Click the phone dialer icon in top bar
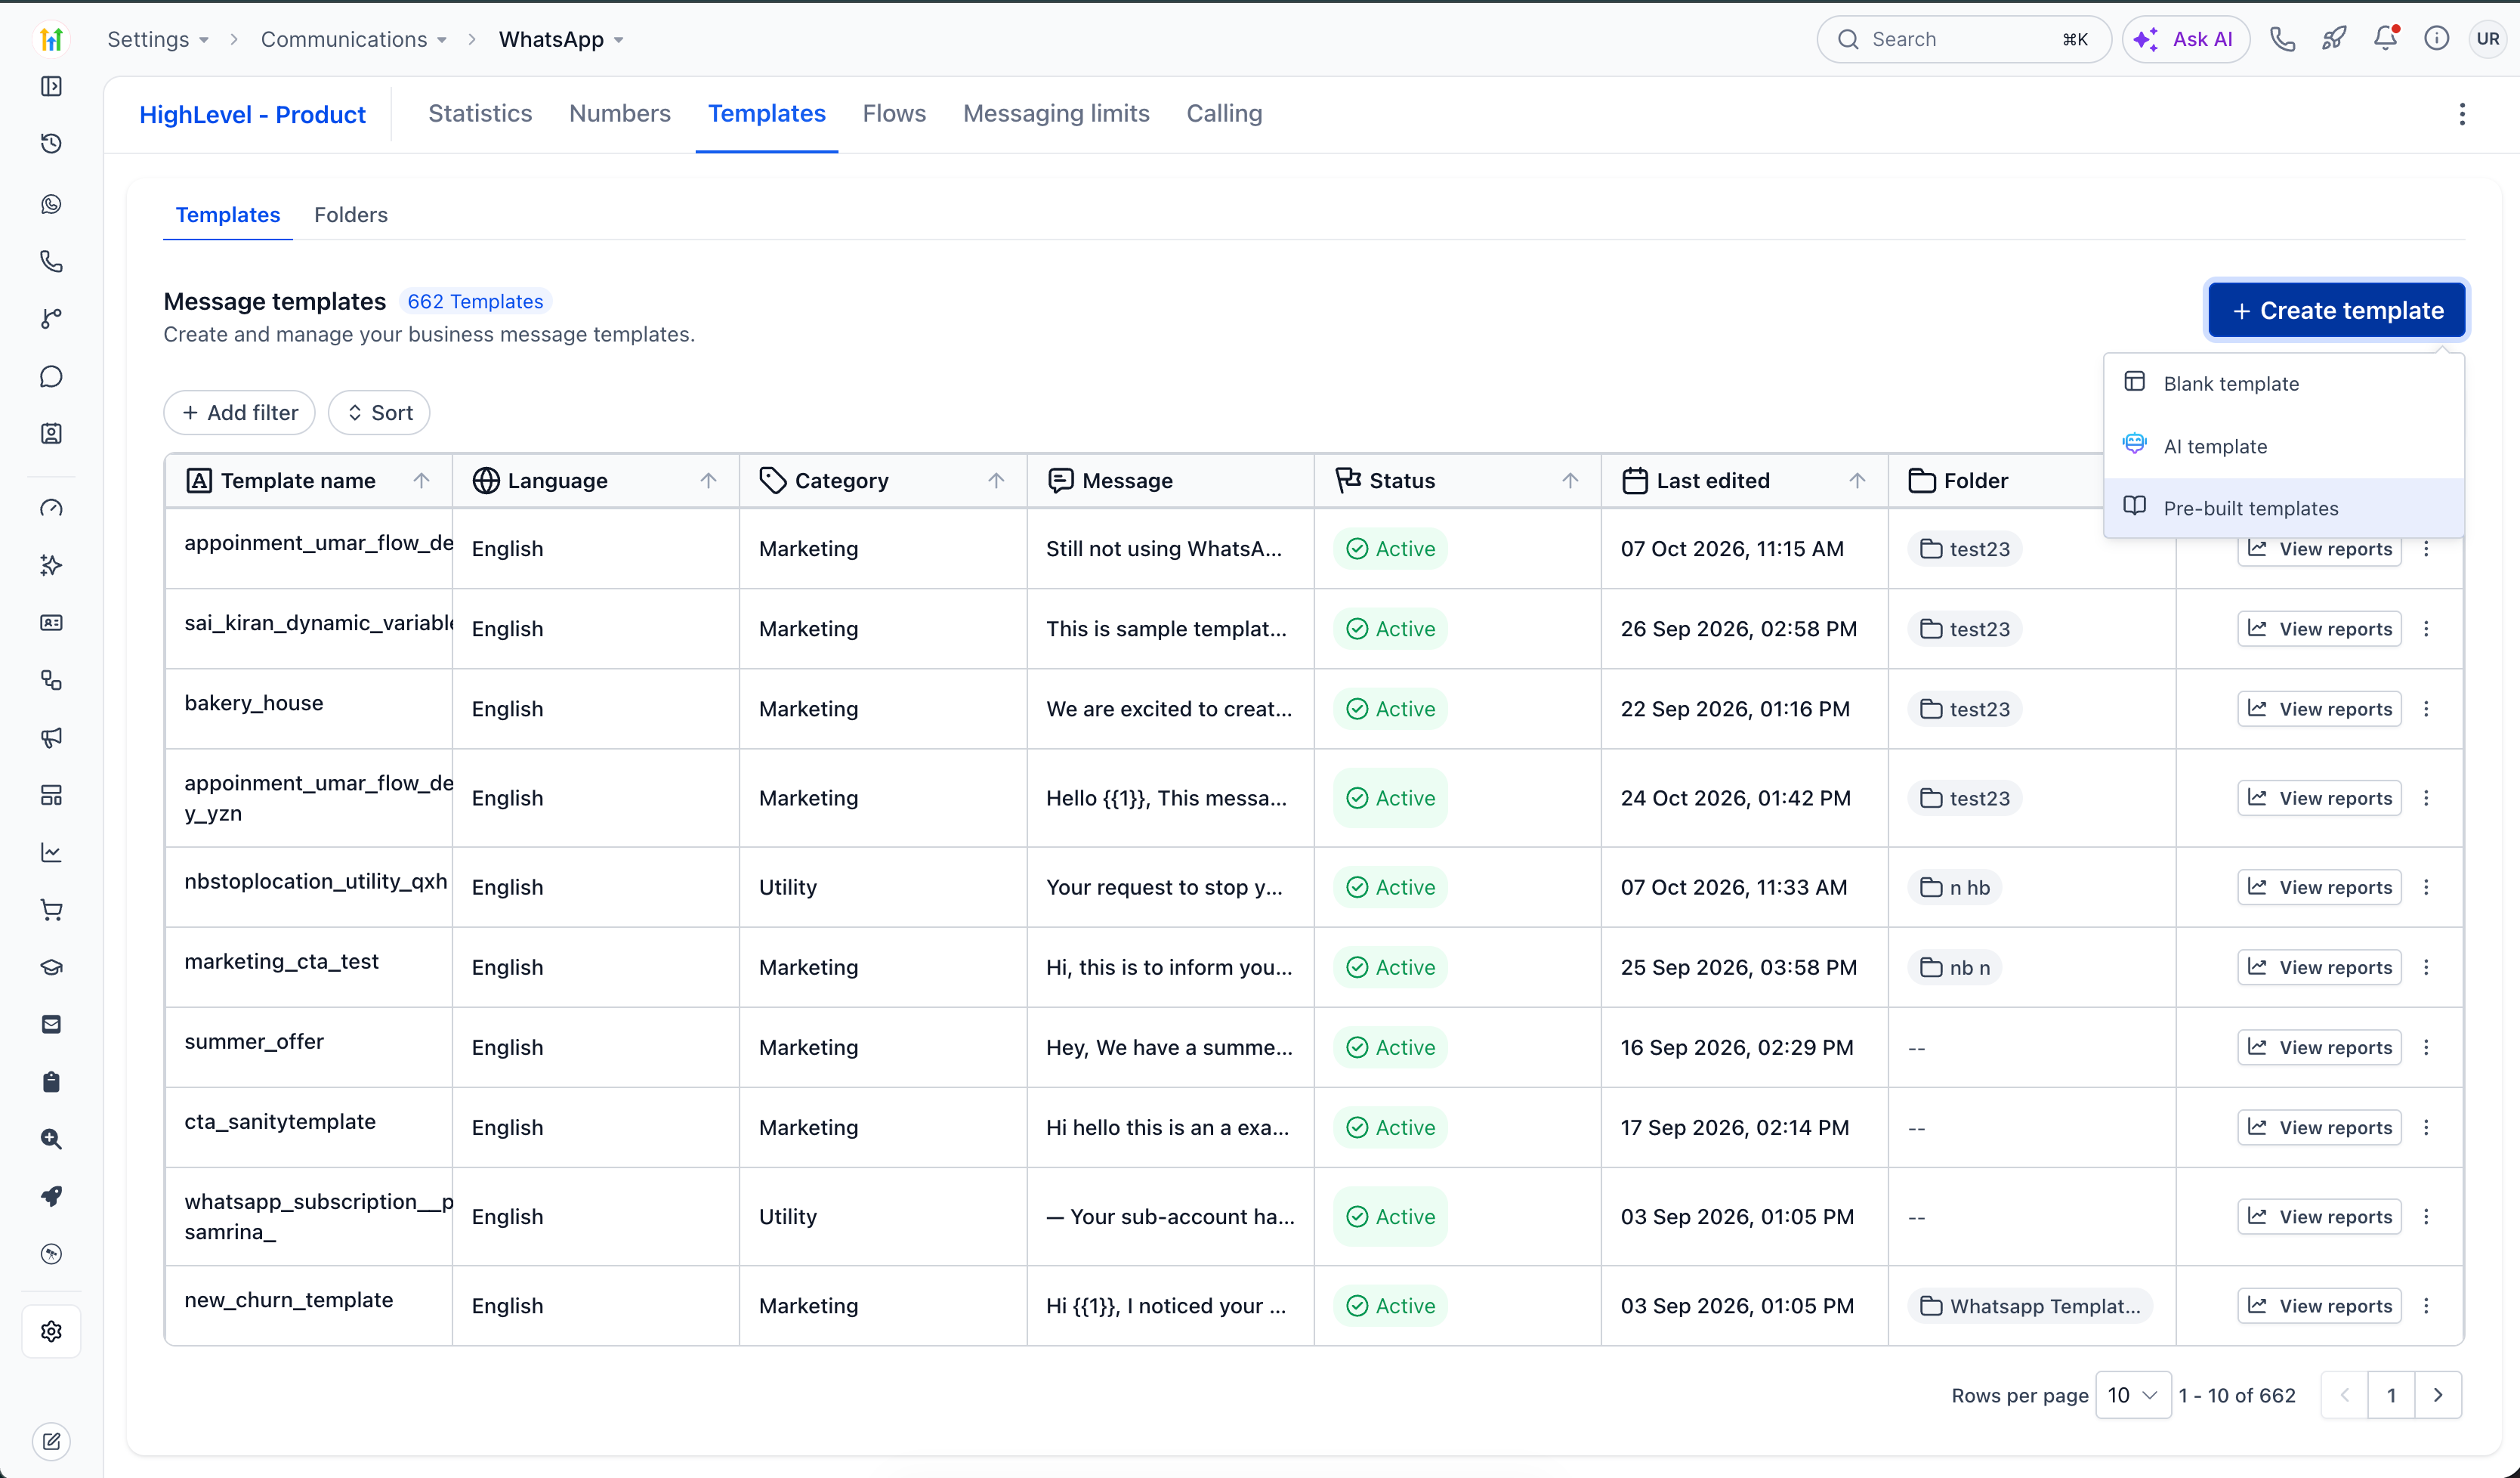 pos(2283,39)
